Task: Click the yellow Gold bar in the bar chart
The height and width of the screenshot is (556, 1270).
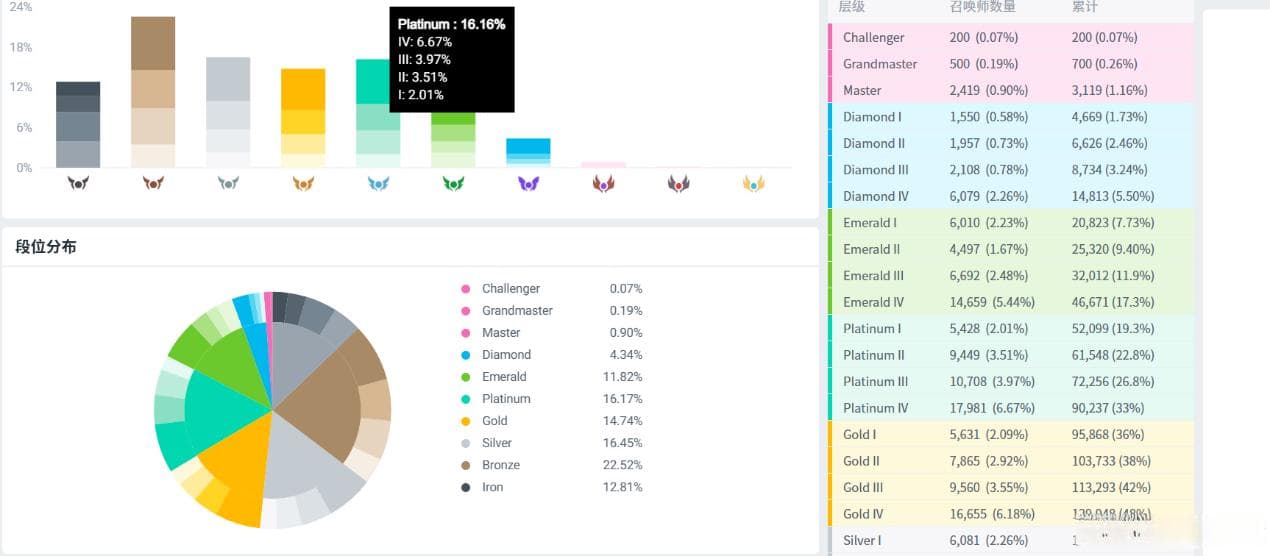Action: [x=303, y=118]
